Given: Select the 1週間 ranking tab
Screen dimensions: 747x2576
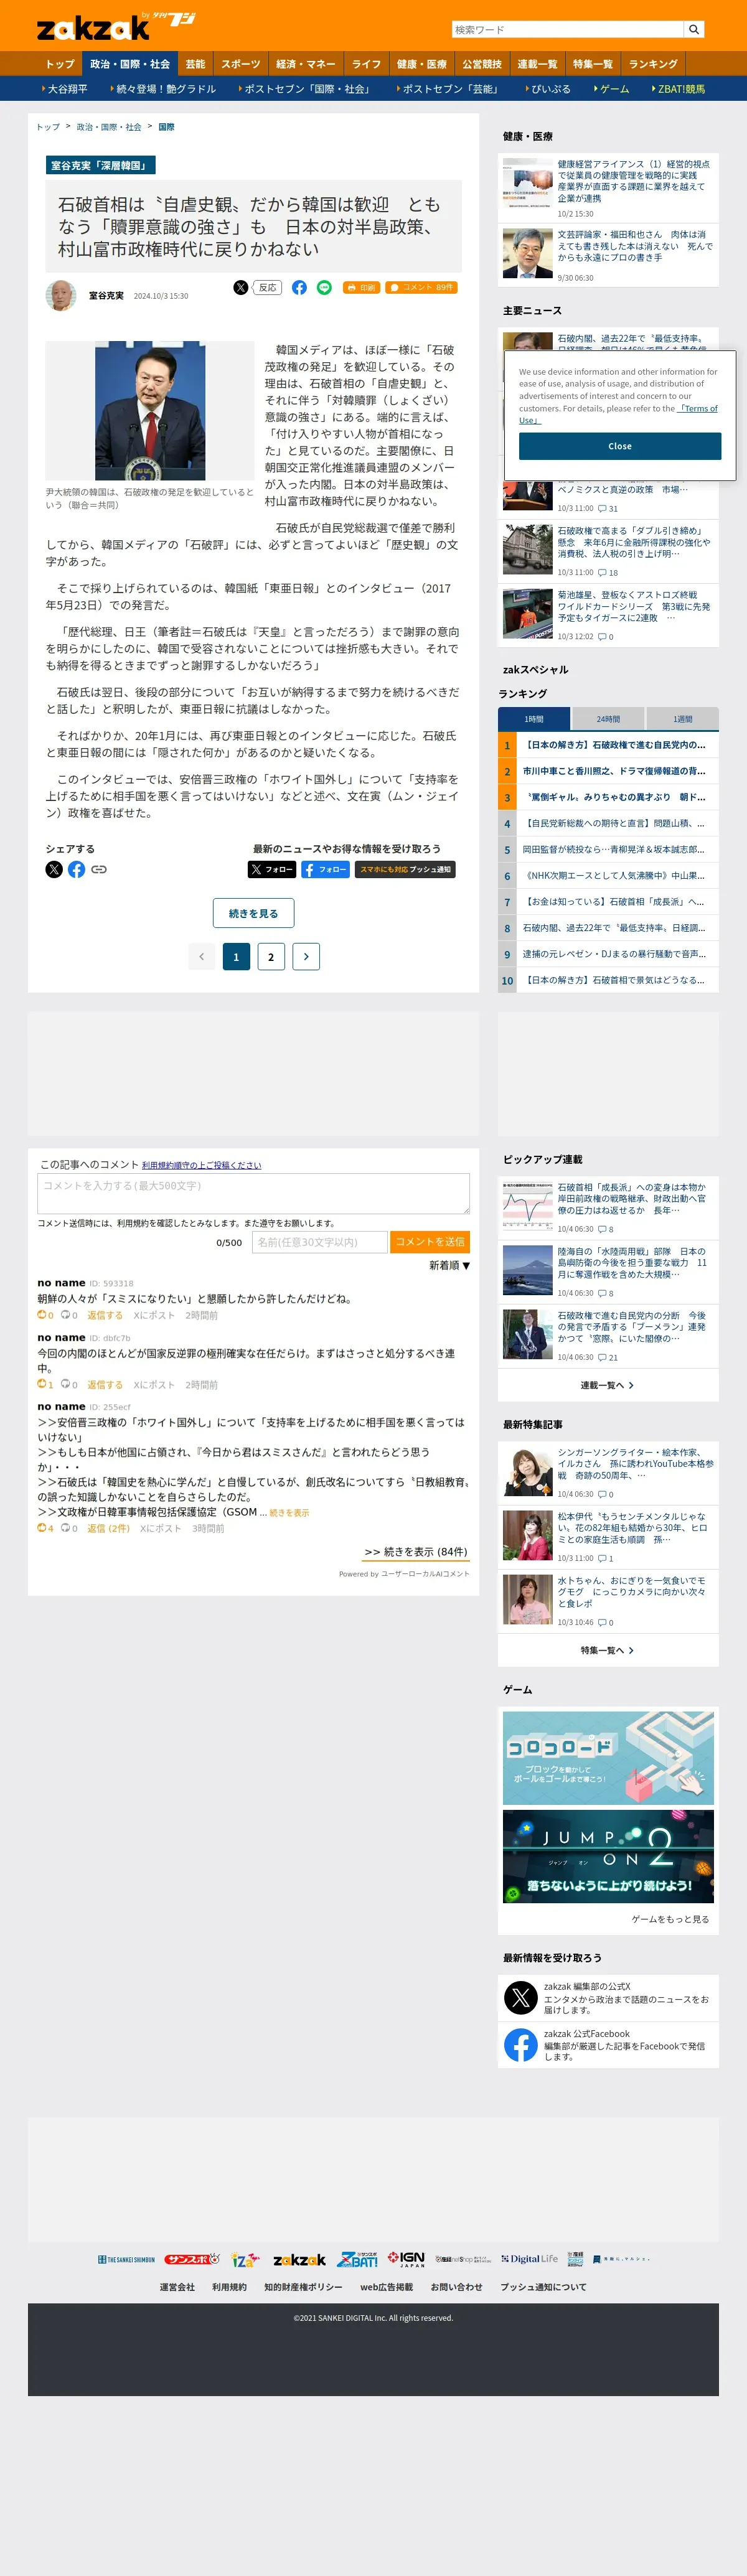Looking at the screenshot, I should coord(682,718).
